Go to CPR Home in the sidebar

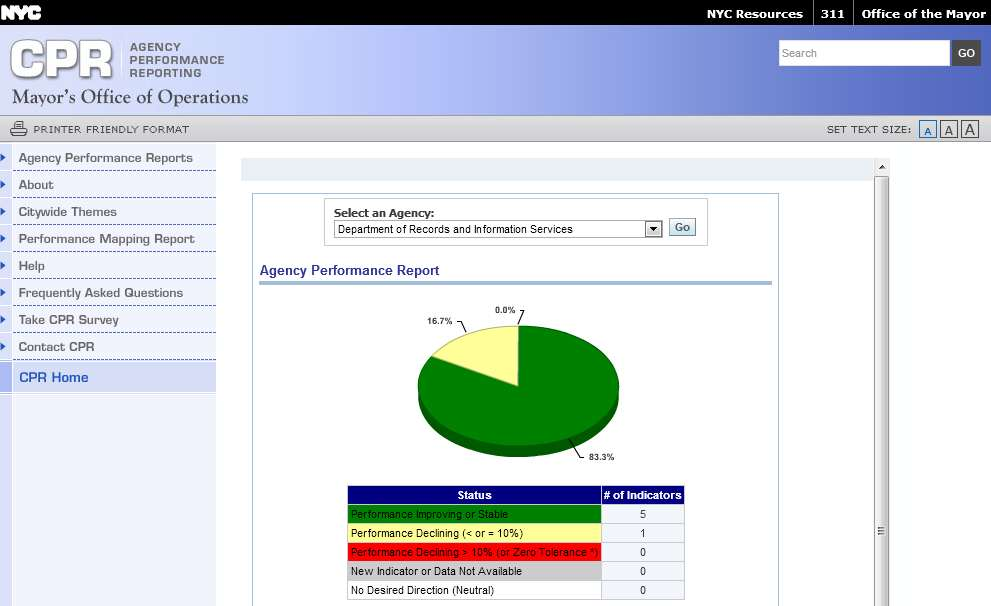pyautogui.click(x=54, y=377)
